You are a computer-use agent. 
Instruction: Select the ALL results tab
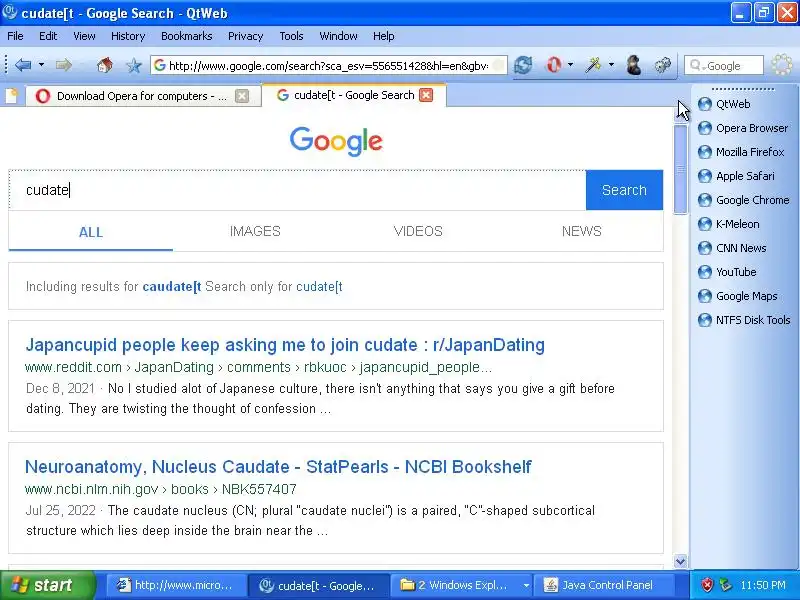click(x=91, y=232)
